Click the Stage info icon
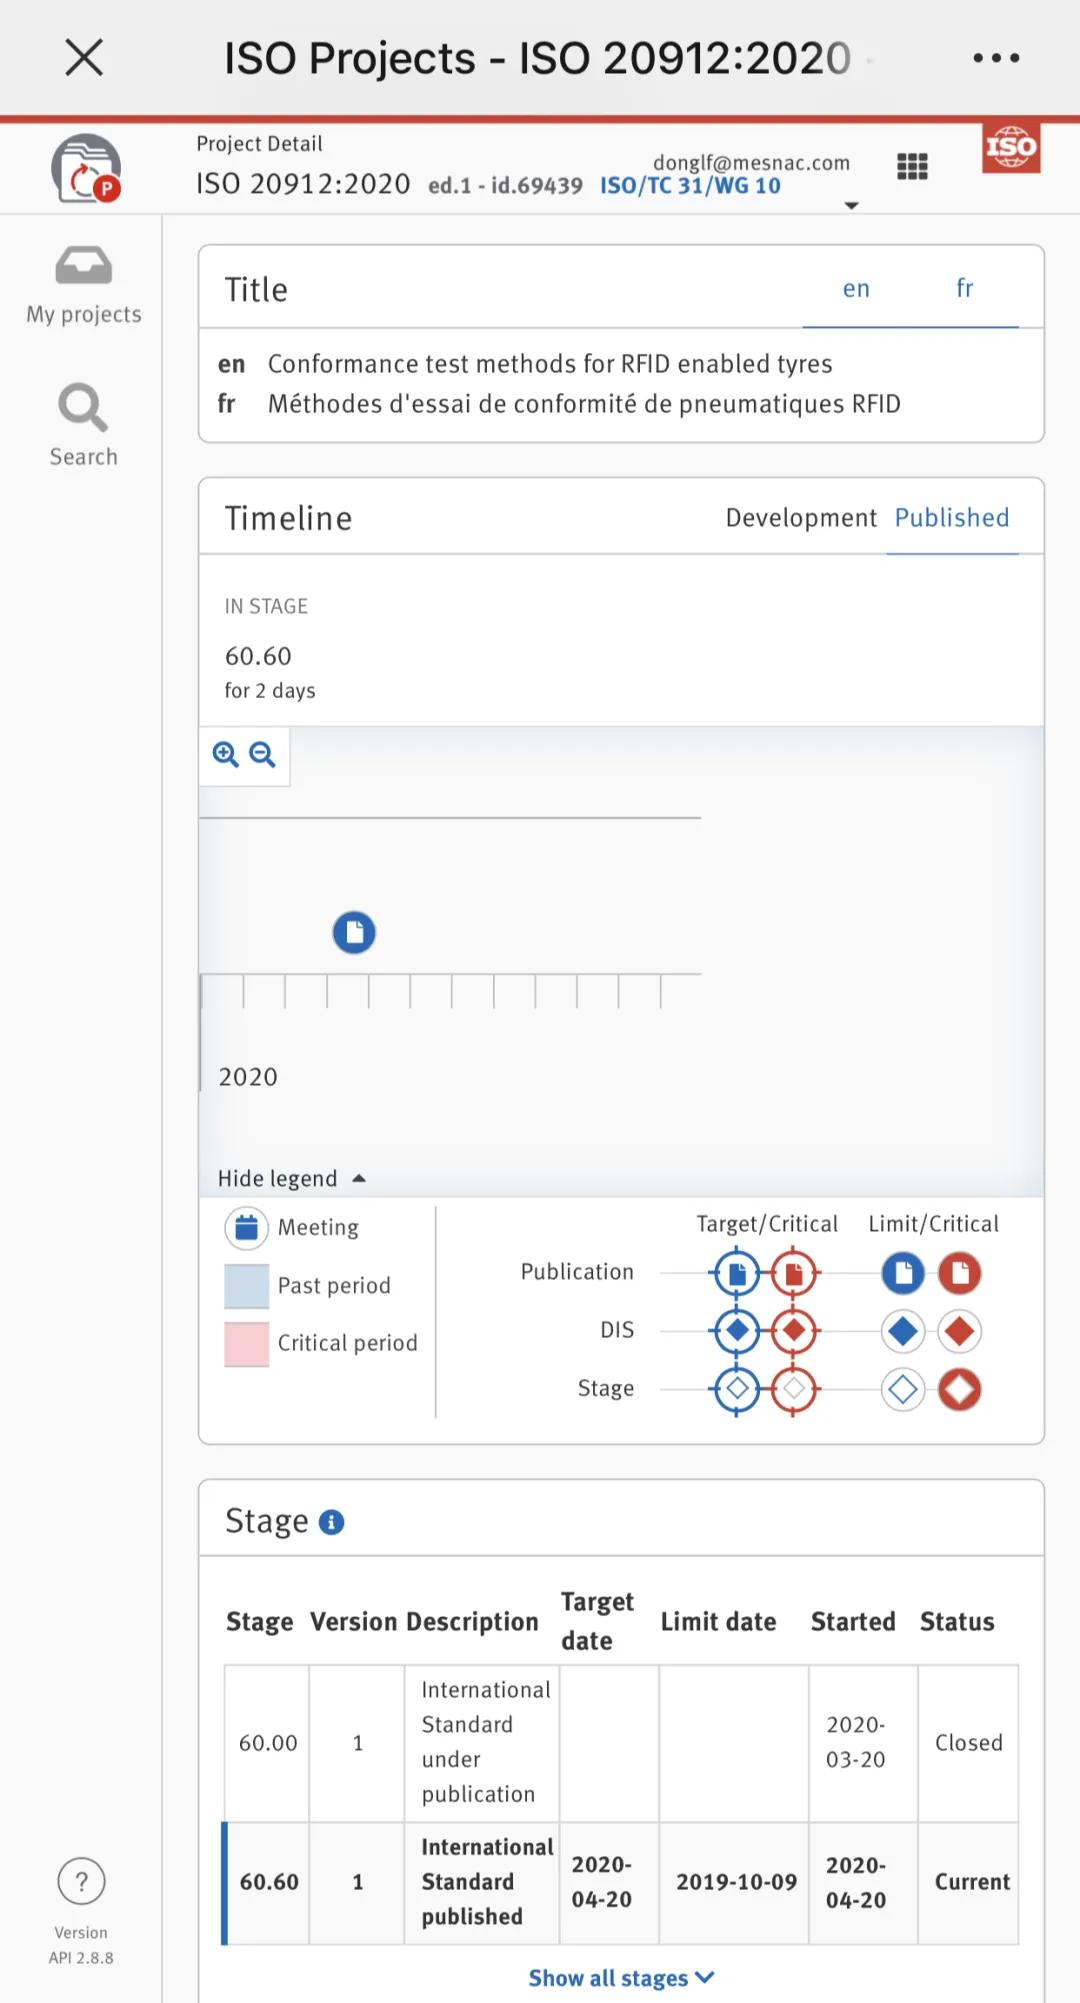The height and width of the screenshot is (2003, 1080). [x=331, y=1522]
